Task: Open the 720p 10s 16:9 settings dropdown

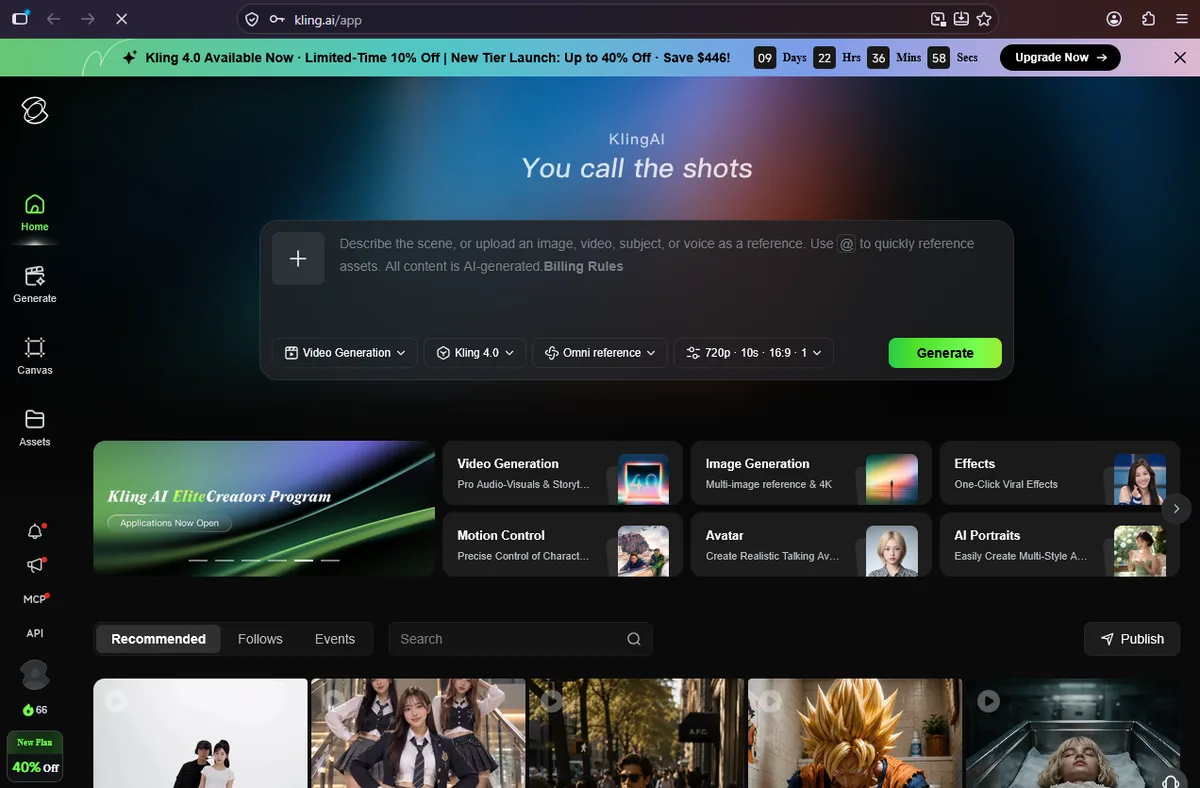Action: pyautogui.click(x=754, y=353)
